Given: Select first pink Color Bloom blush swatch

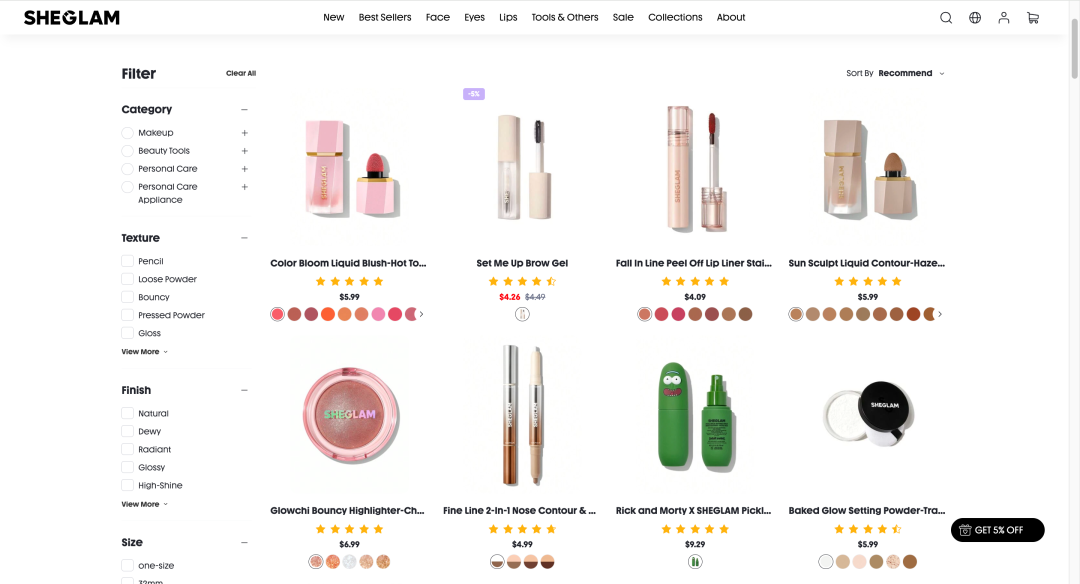Looking at the screenshot, I should point(278,314).
